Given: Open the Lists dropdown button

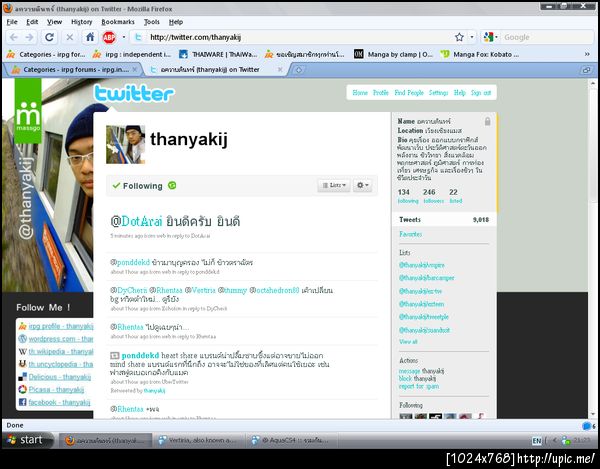Looking at the screenshot, I should tap(334, 185).
